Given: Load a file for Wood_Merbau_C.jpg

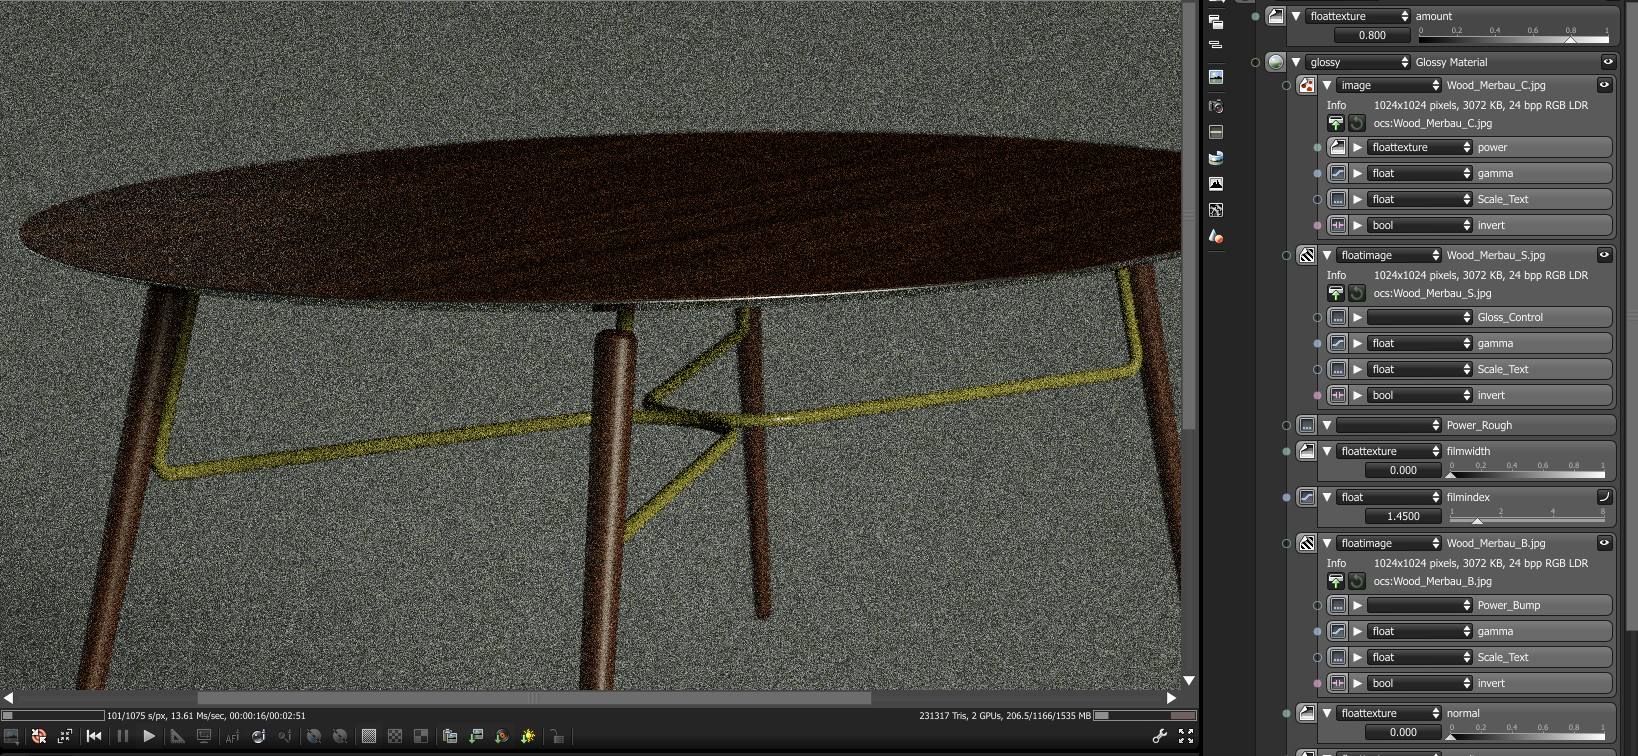Looking at the screenshot, I should 1336,123.
